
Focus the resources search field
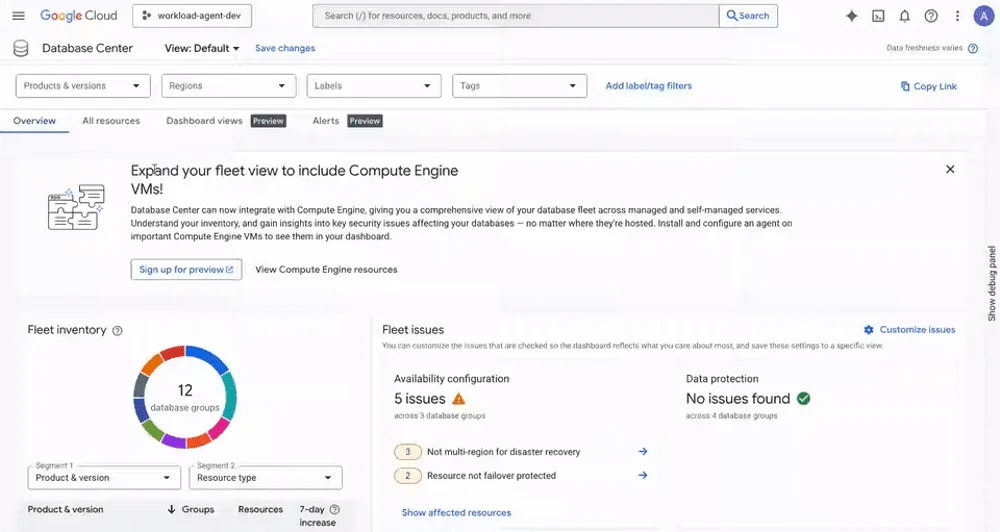[x=515, y=16]
